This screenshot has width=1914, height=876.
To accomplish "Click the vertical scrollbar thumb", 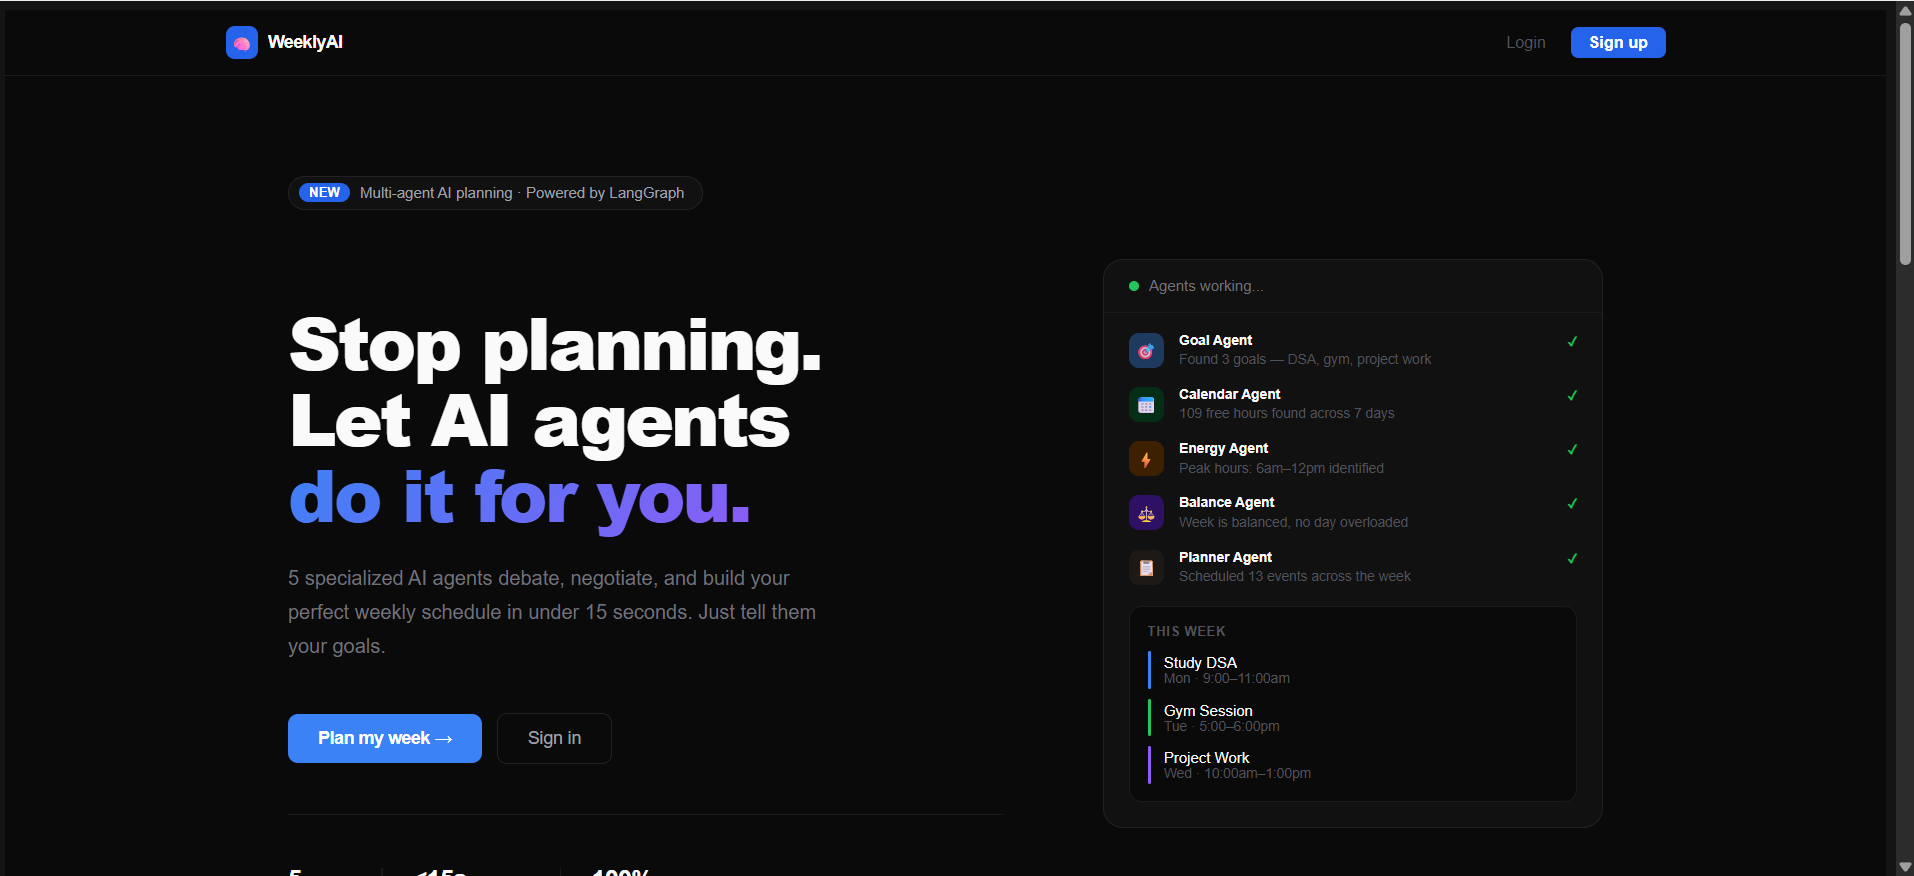I will [1905, 143].
